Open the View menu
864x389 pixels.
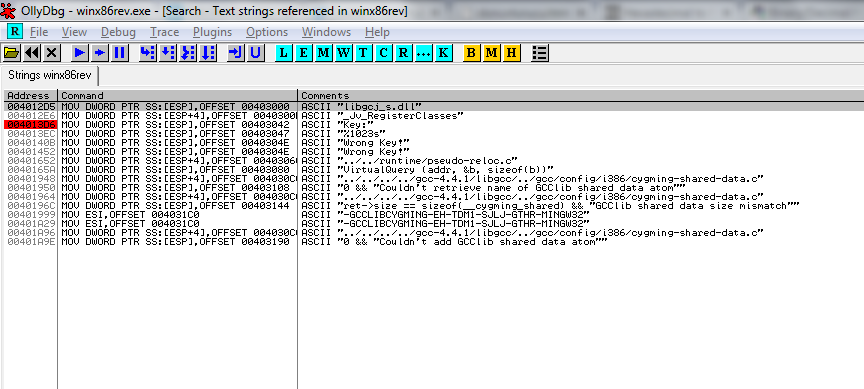click(x=74, y=32)
